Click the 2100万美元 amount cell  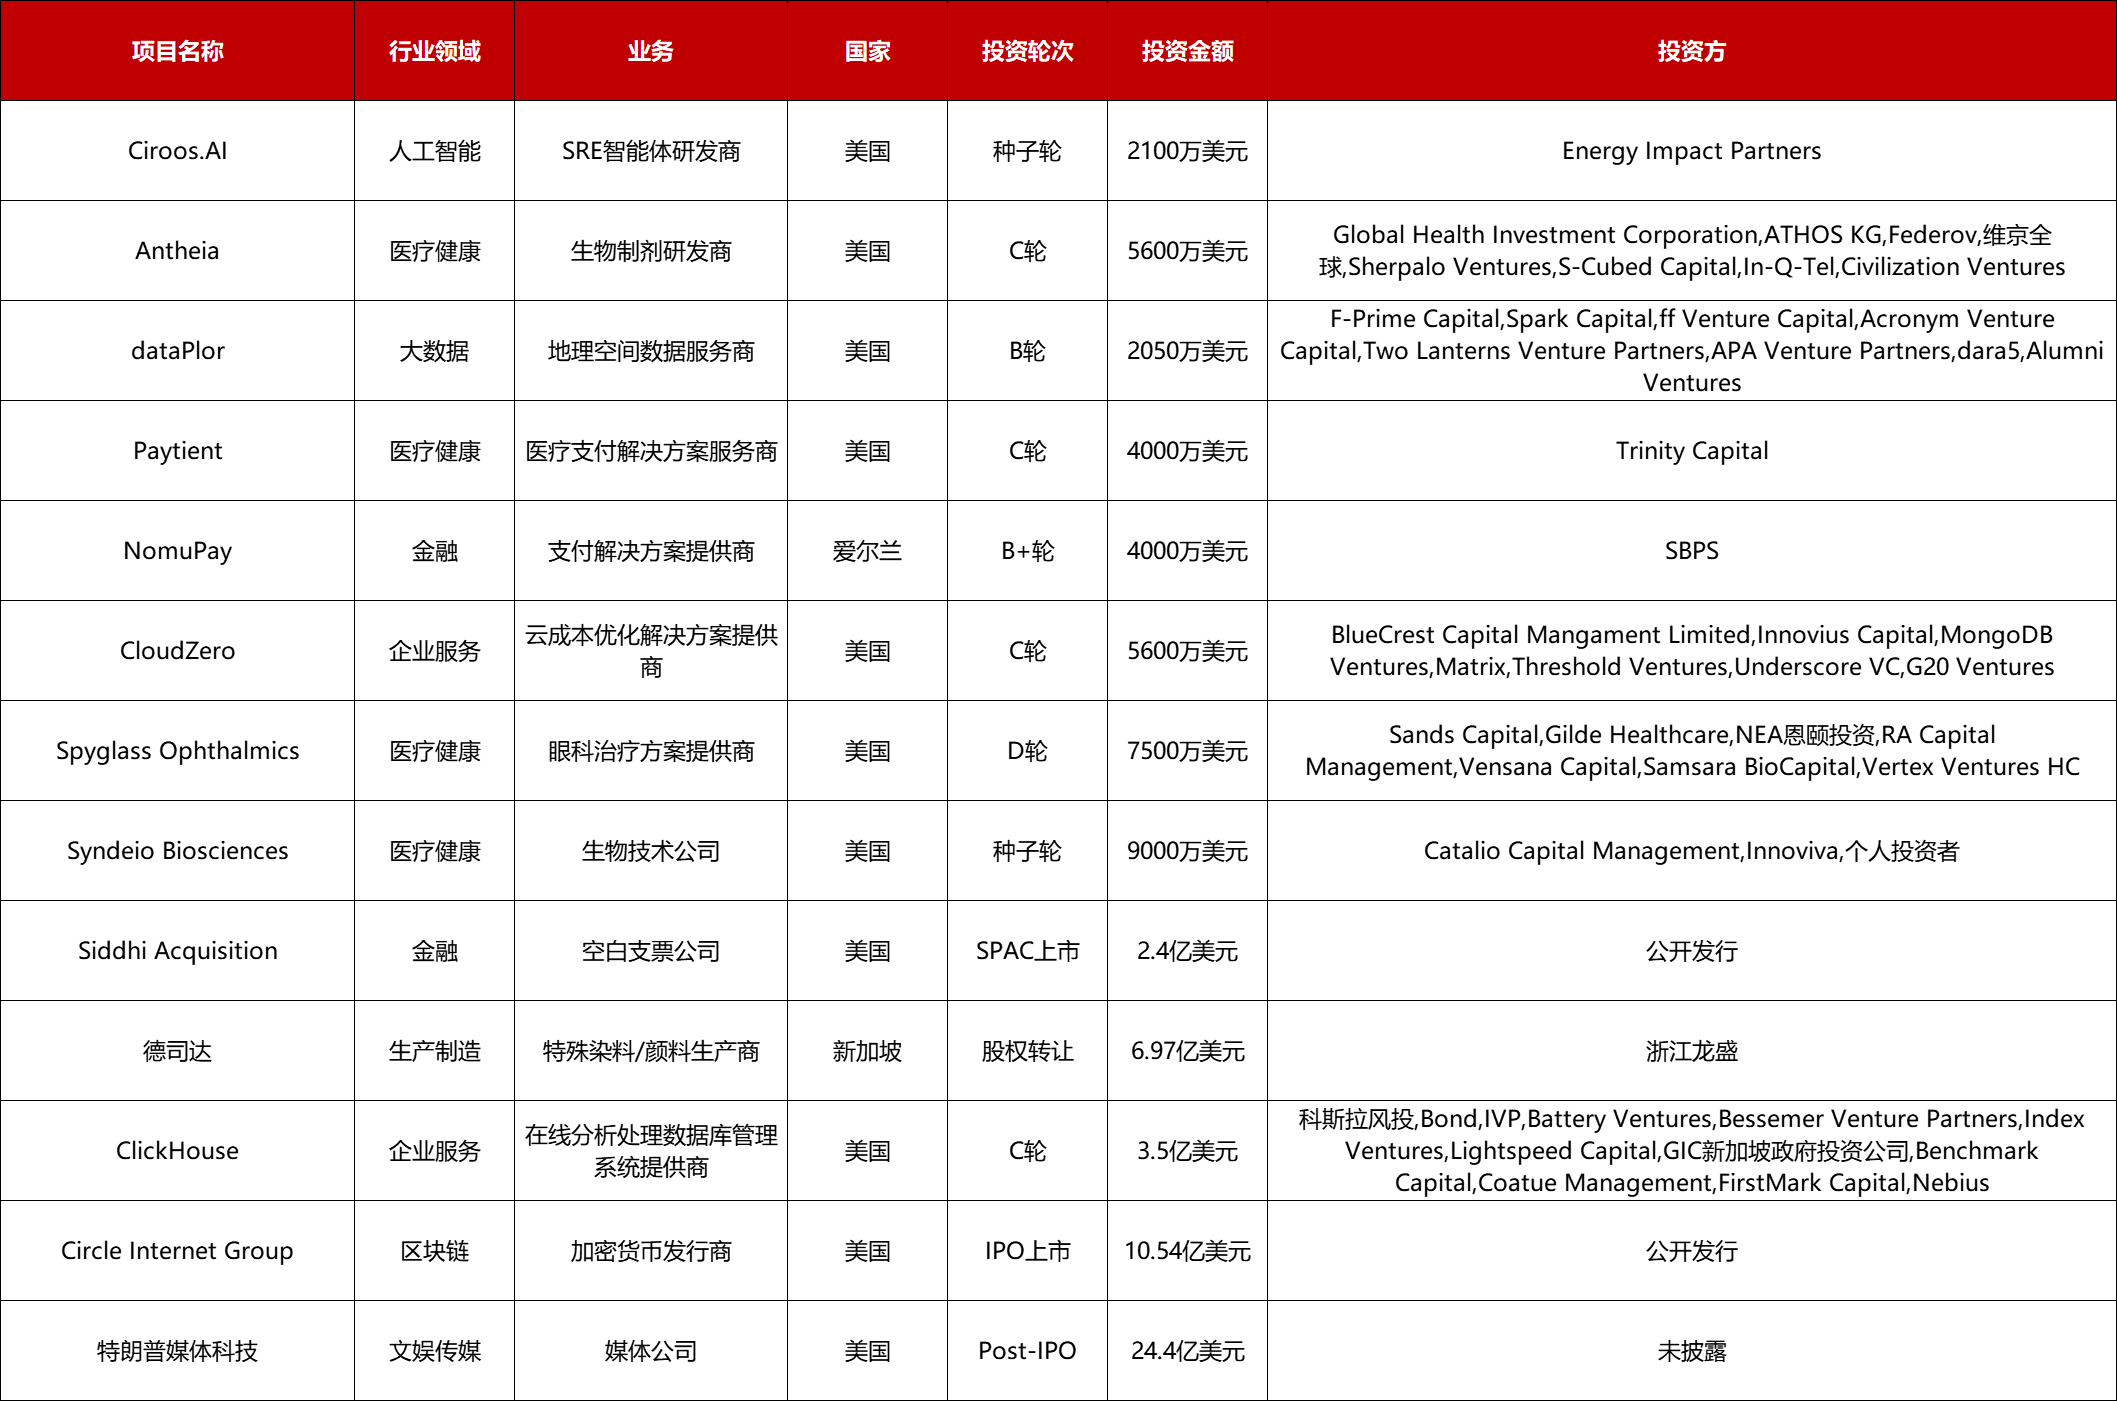[x=1187, y=151]
